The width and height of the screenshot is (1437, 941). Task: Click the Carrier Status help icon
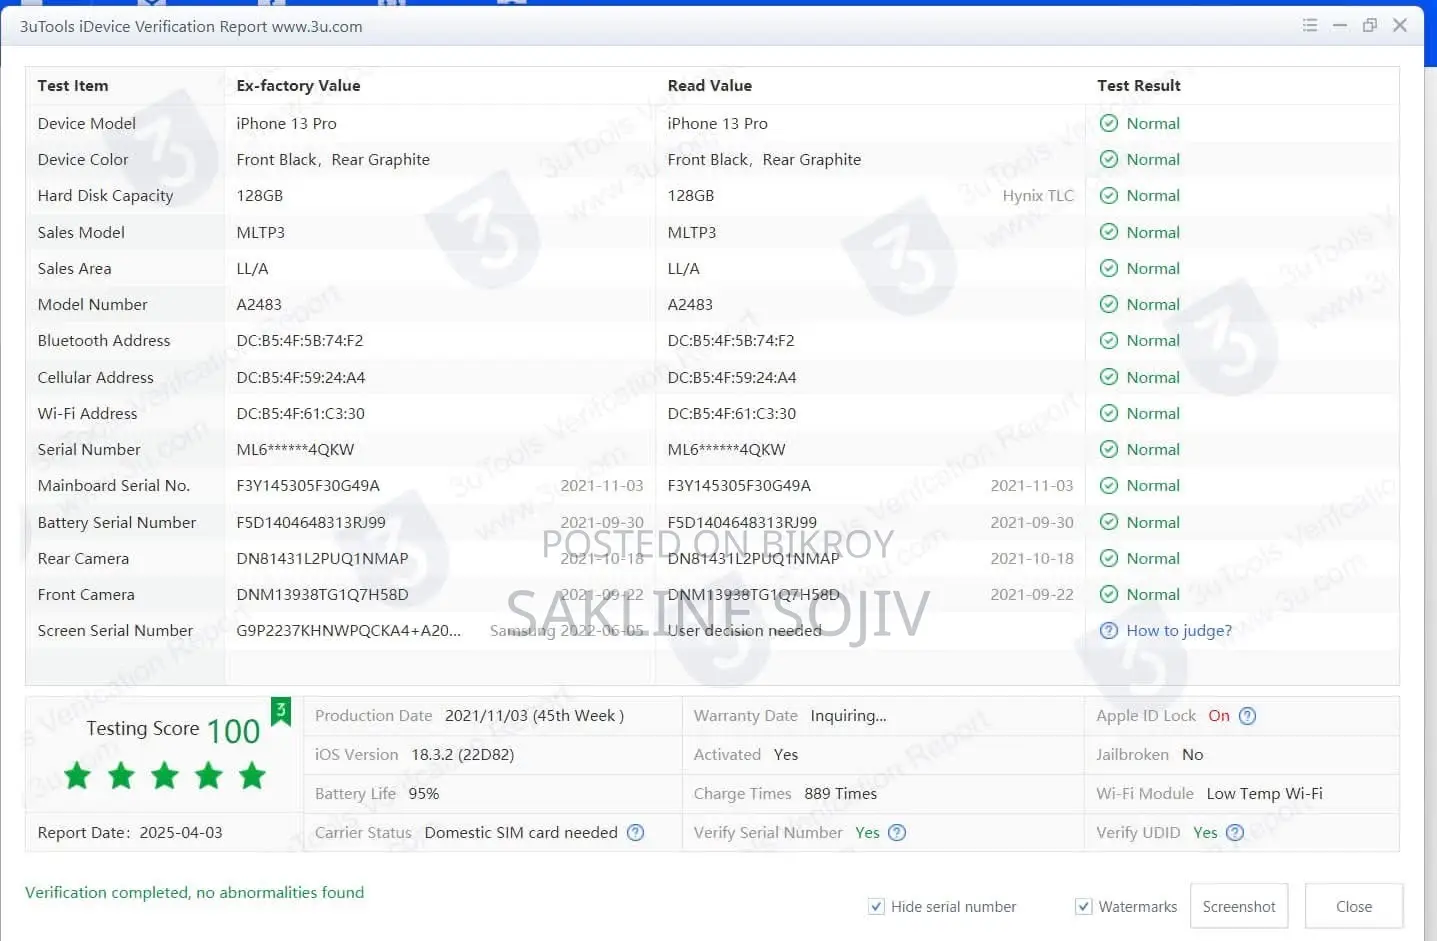click(635, 832)
